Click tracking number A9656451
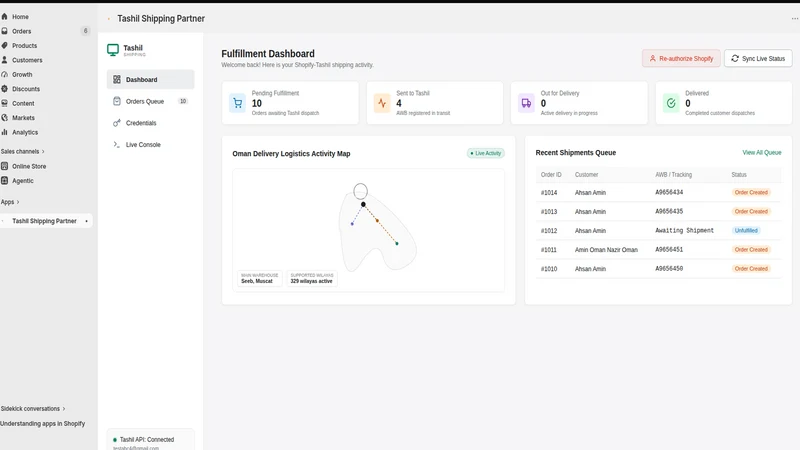The width and height of the screenshot is (800, 450). tap(669, 249)
